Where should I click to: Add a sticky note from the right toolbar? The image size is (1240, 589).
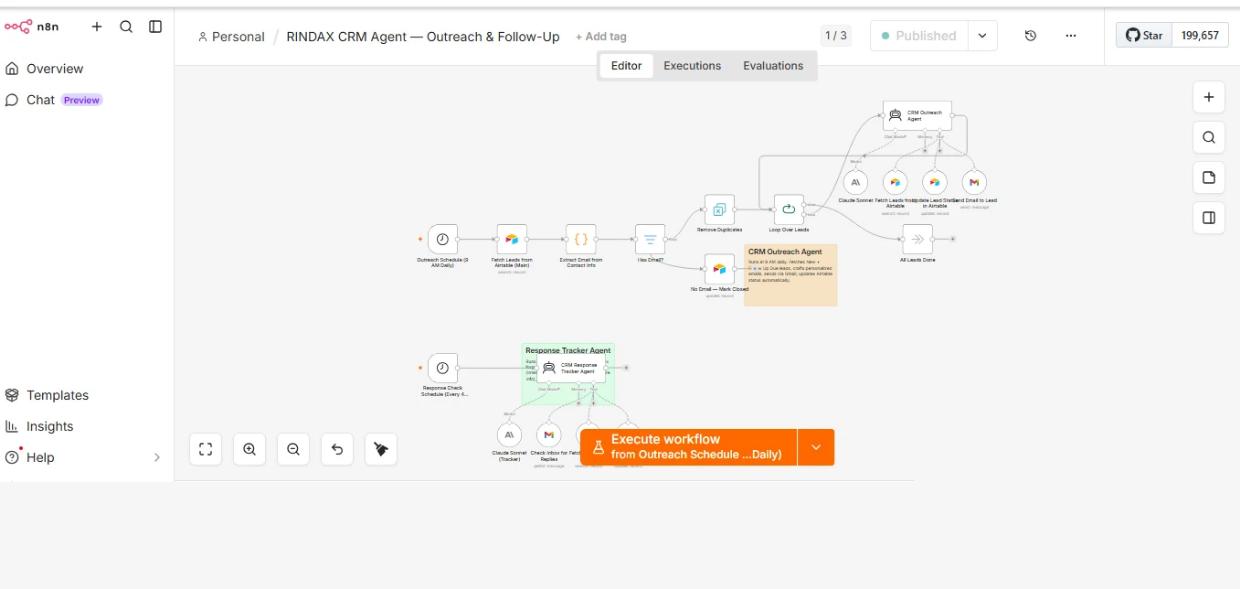1208,177
